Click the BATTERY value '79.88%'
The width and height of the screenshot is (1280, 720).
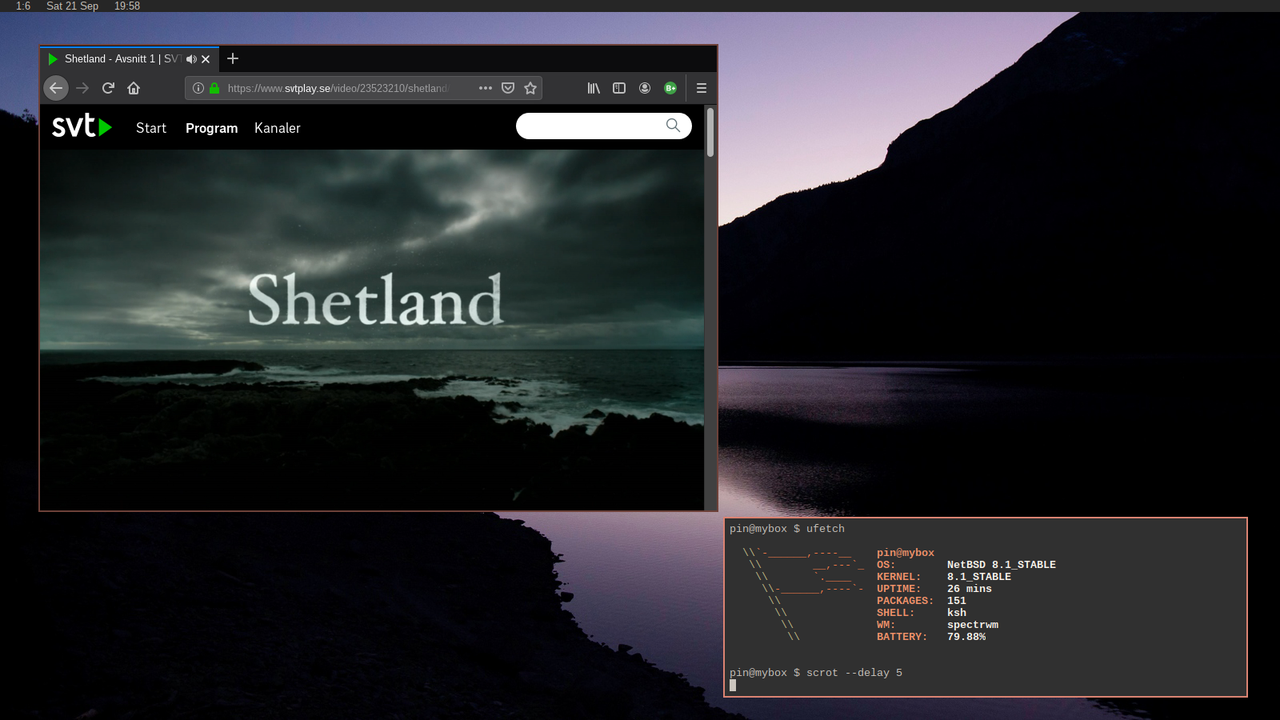966,637
